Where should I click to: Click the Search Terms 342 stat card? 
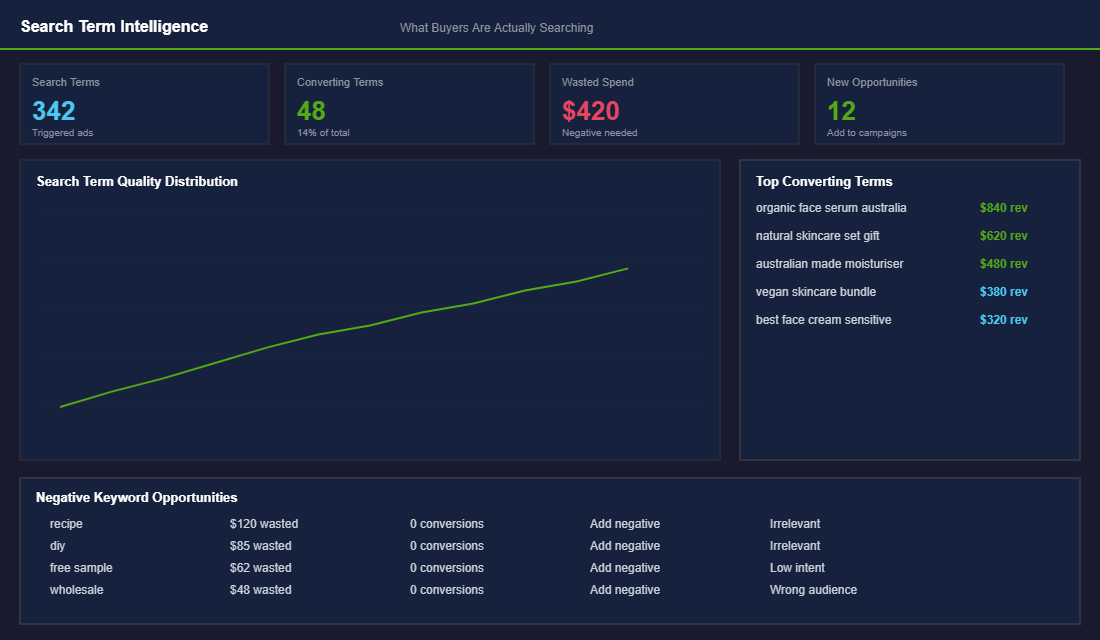(x=144, y=103)
